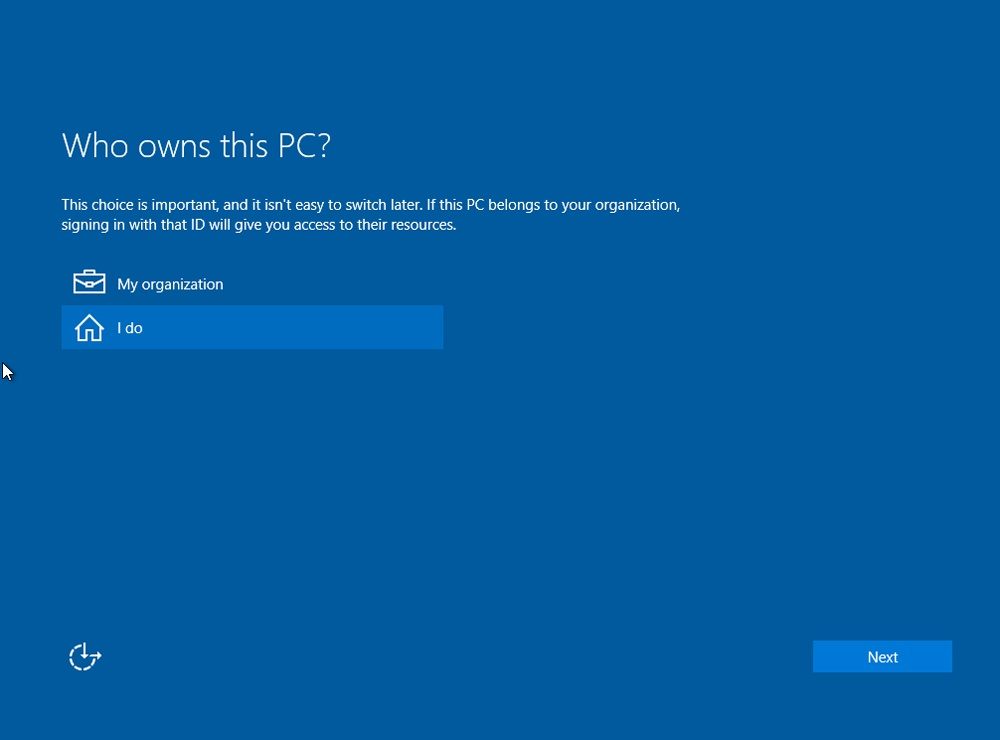Click the house icon beside I do
1000x740 pixels.
(89, 328)
